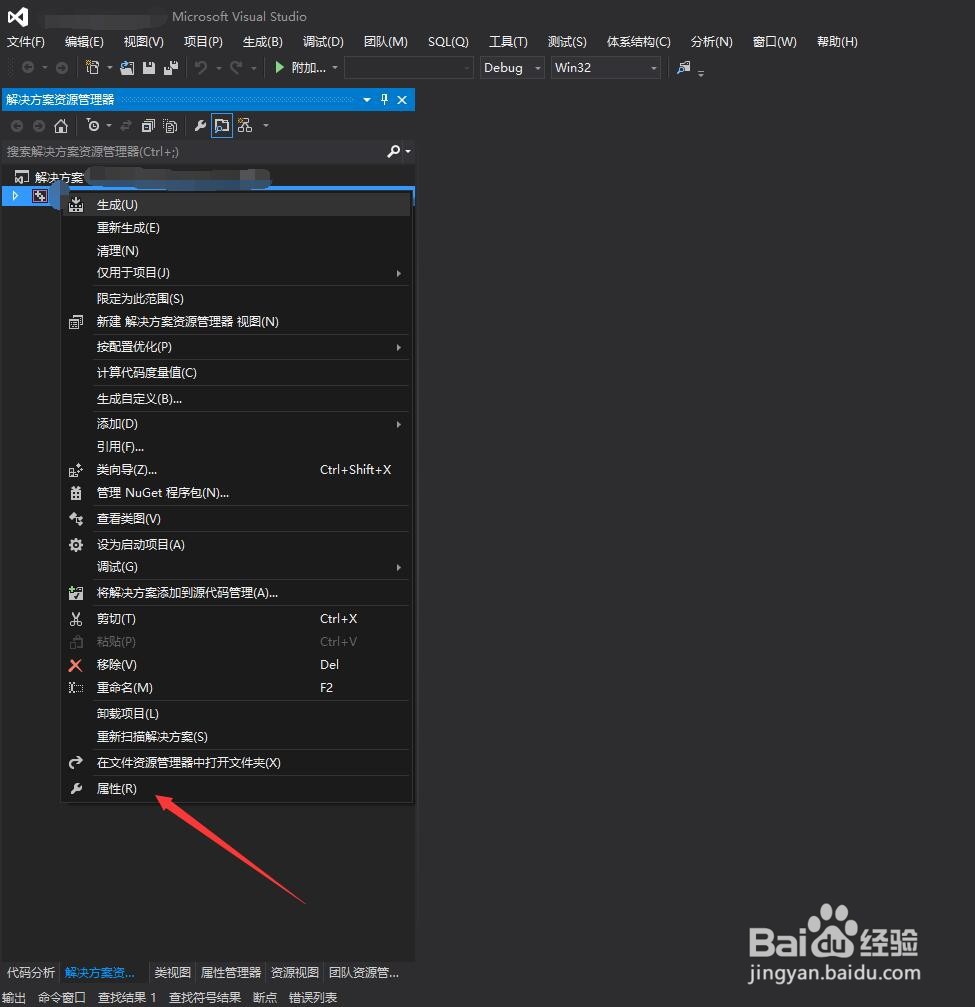The image size is (975, 1007).
Task: Switch to the 类视图 tab at the bottom
Action: point(171,971)
